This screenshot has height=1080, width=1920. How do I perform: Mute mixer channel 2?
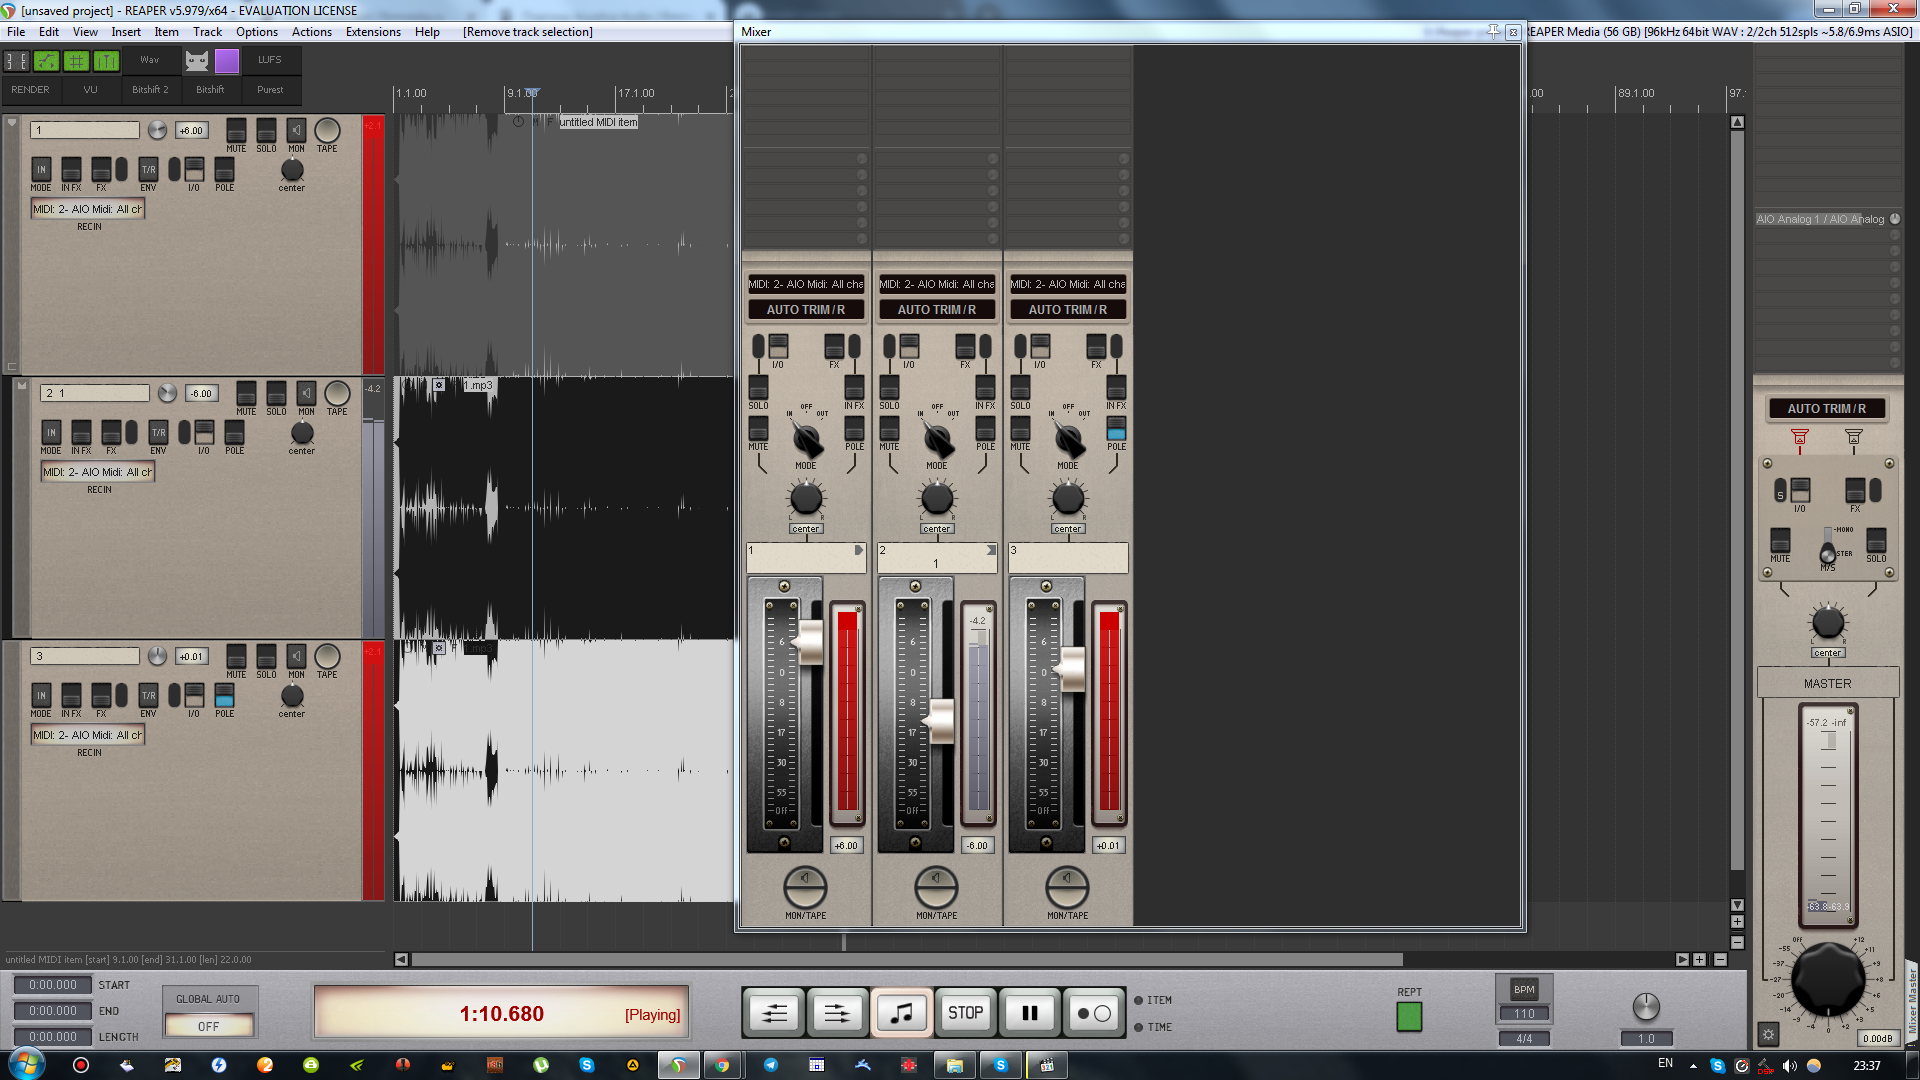click(889, 428)
